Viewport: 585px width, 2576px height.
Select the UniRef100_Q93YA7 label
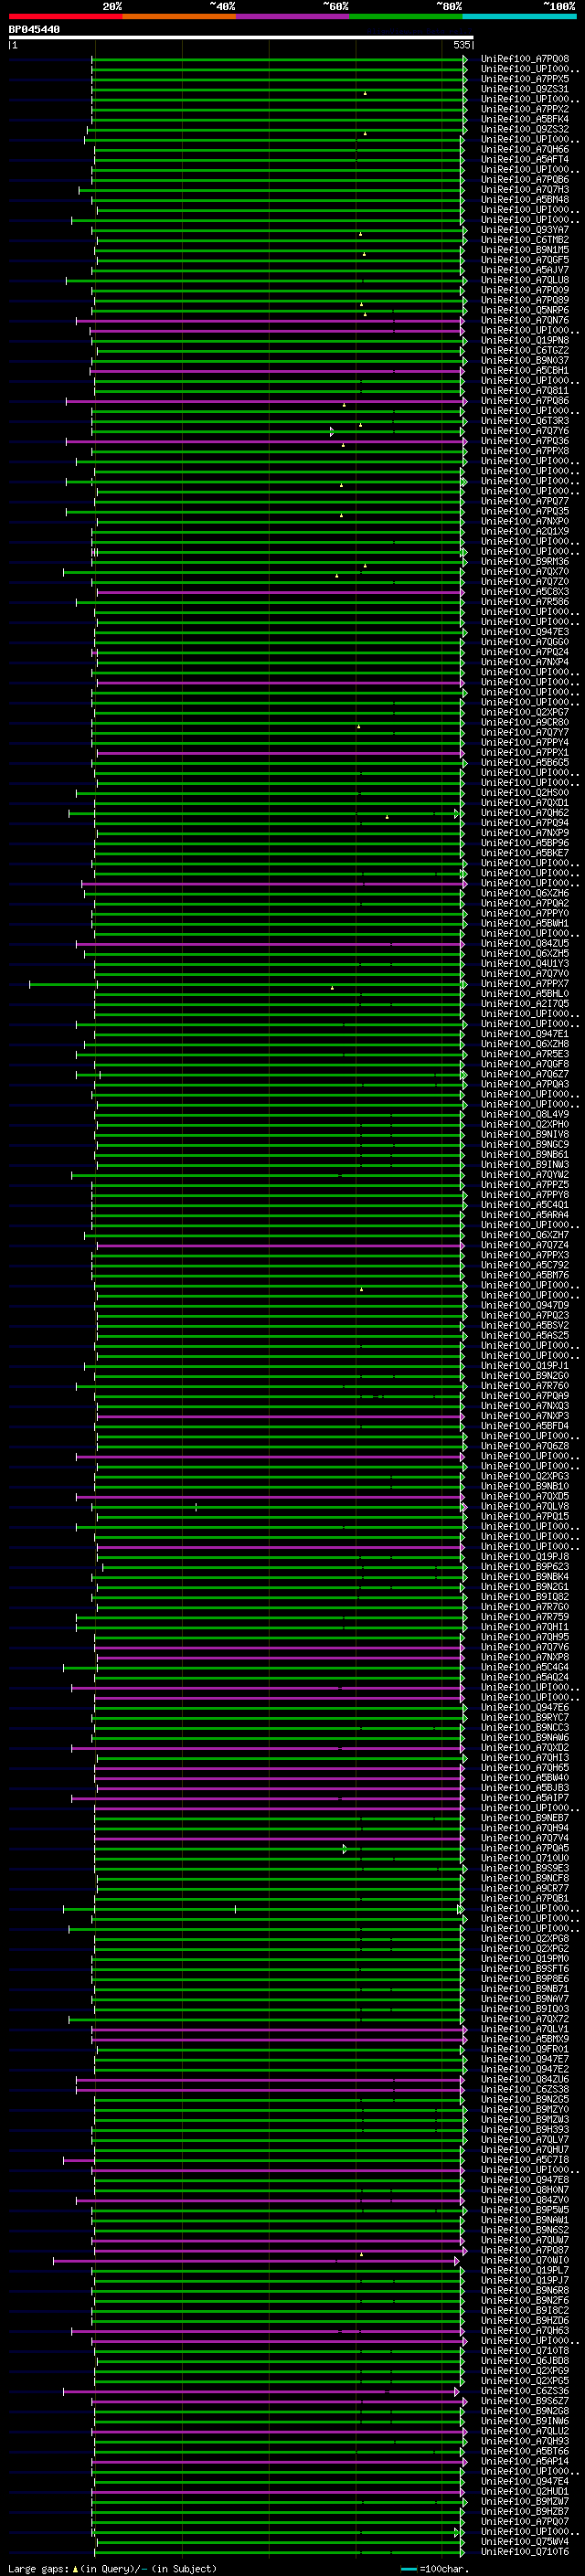point(524,230)
